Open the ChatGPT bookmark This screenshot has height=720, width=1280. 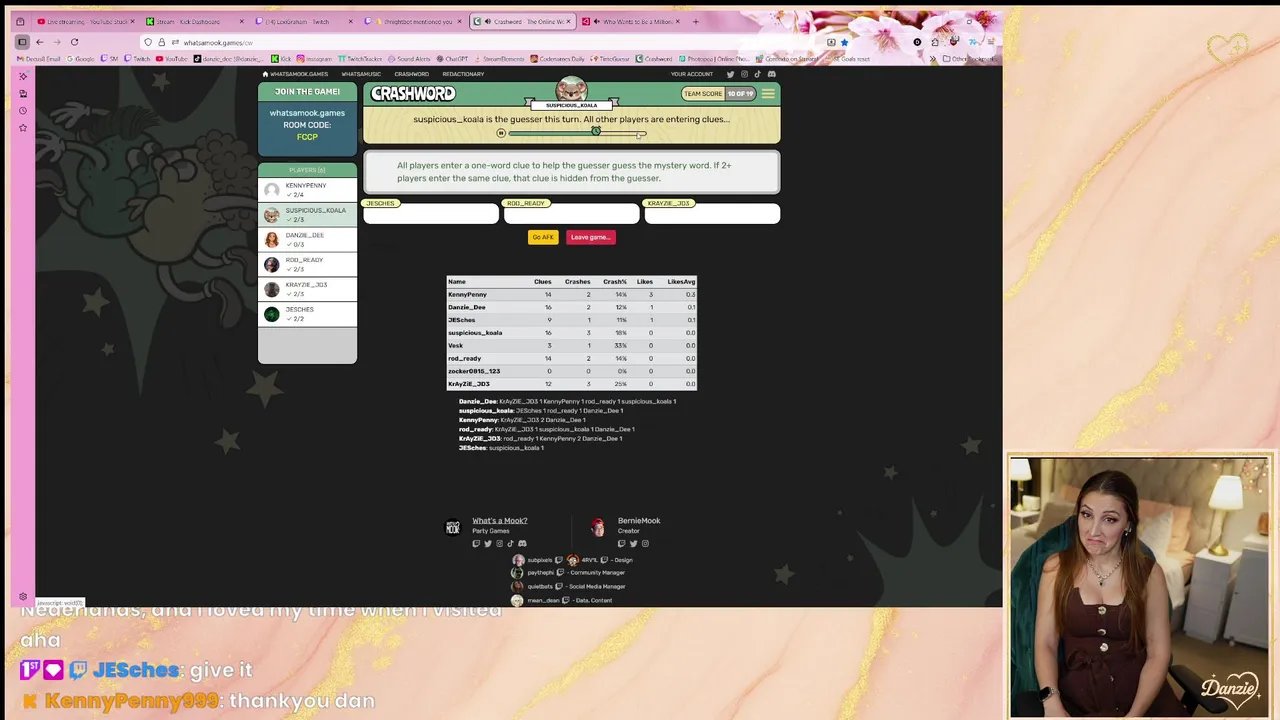coord(453,59)
